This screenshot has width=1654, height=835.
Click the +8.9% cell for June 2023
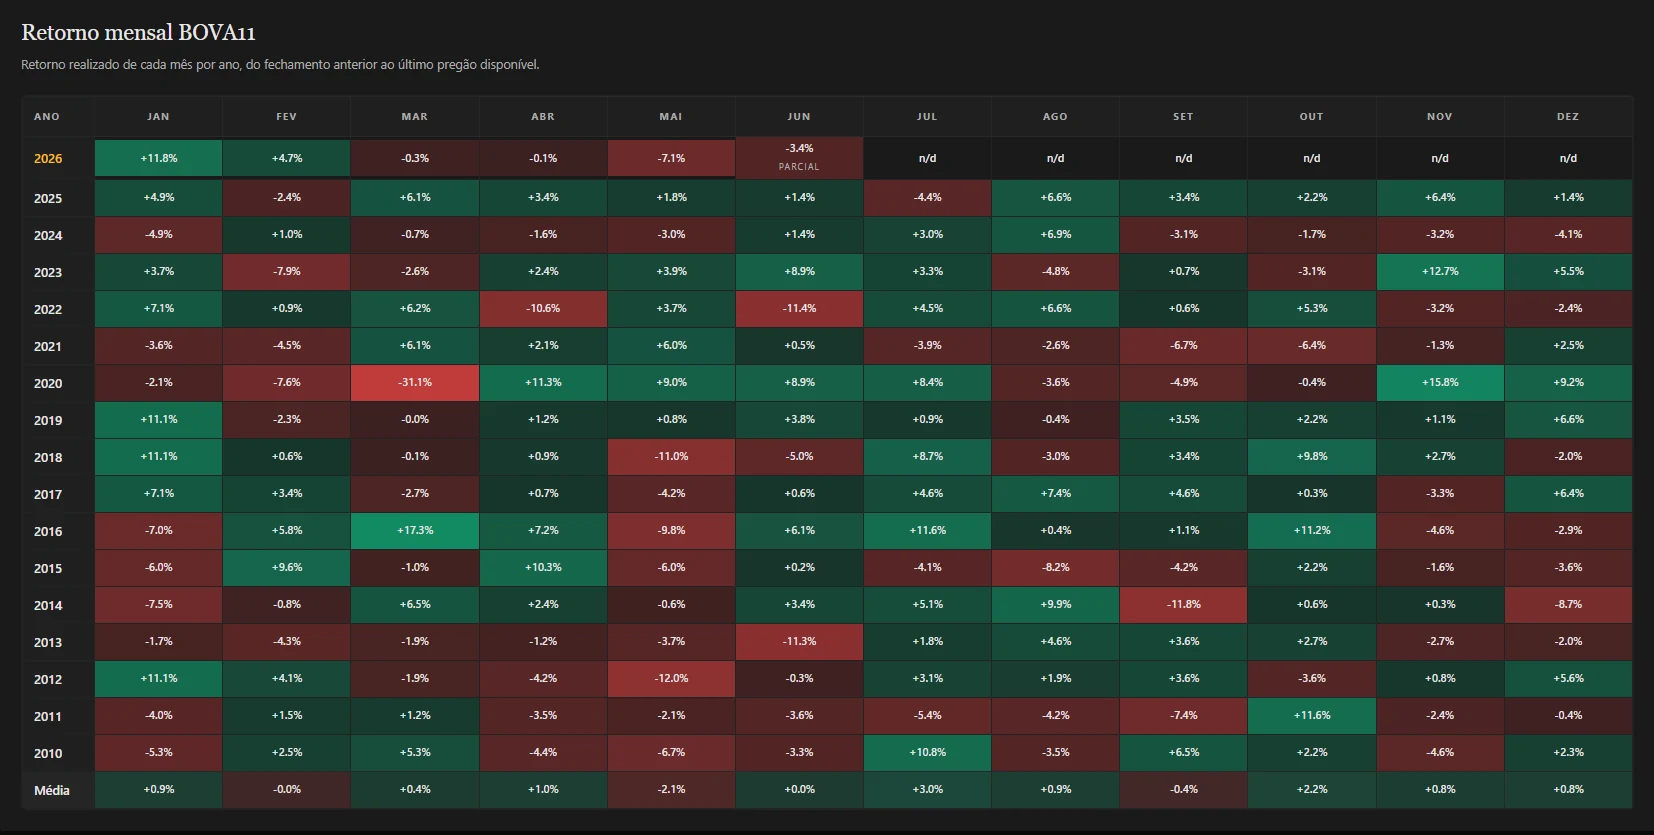click(x=799, y=271)
